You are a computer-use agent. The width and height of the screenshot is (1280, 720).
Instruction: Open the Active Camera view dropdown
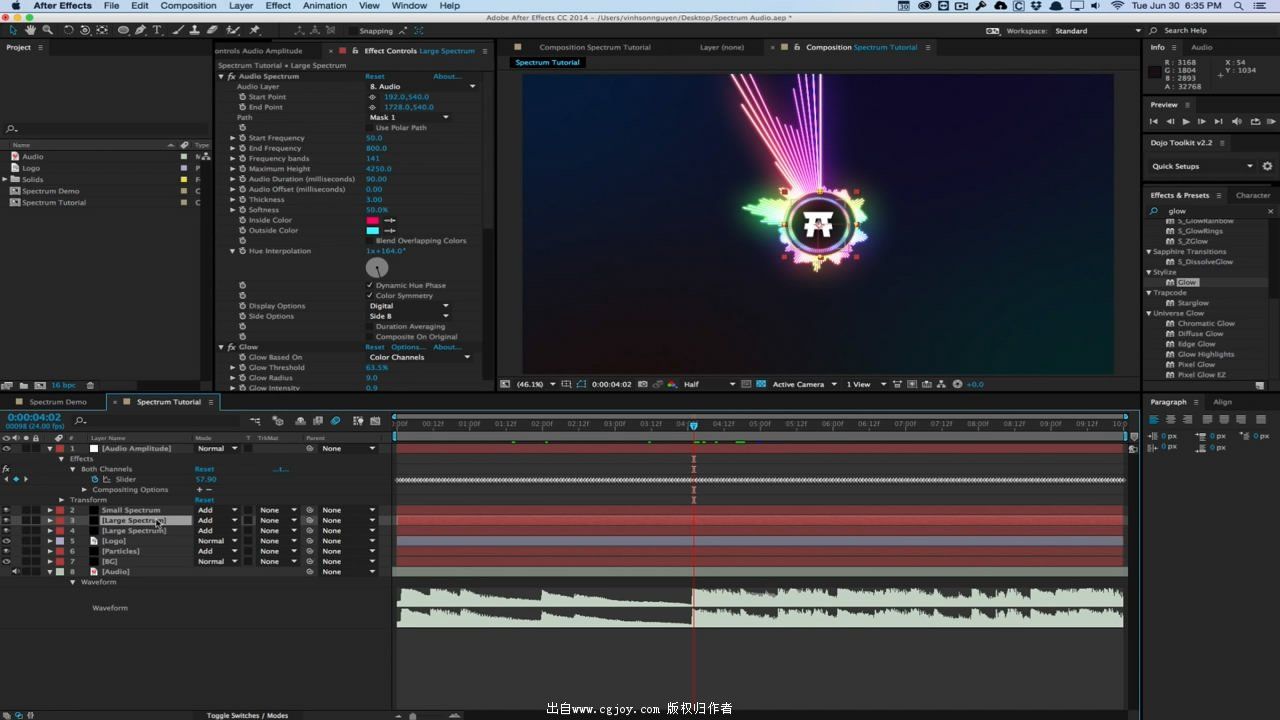(x=805, y=384)
